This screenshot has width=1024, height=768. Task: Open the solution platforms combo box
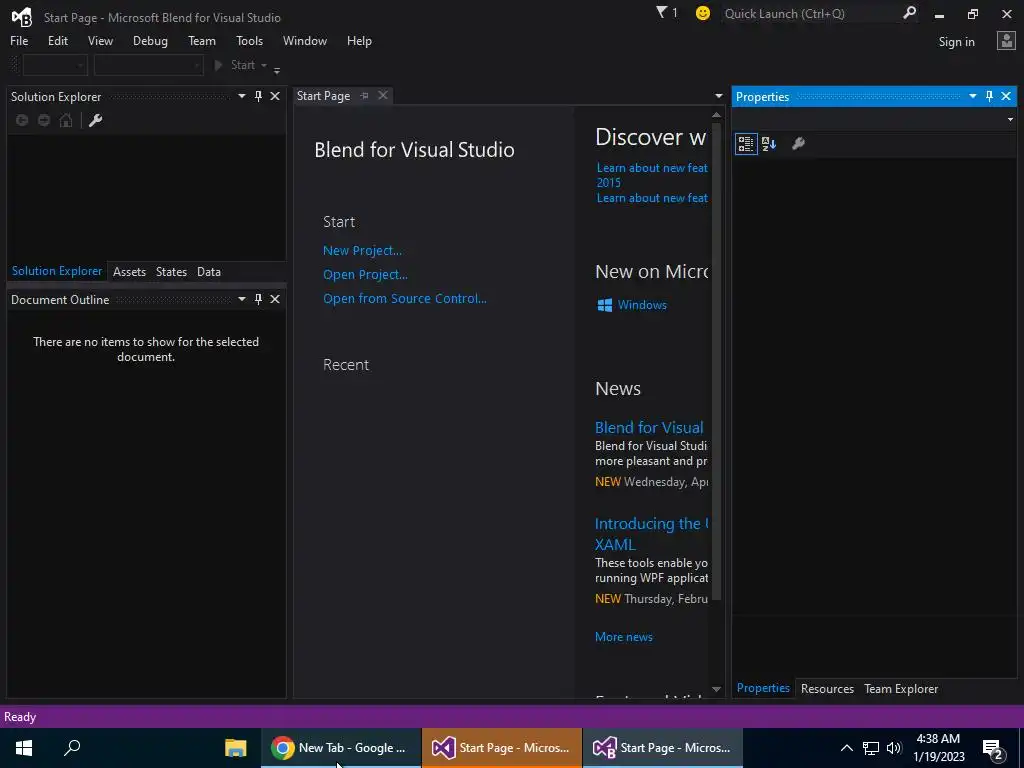point(148,65)
